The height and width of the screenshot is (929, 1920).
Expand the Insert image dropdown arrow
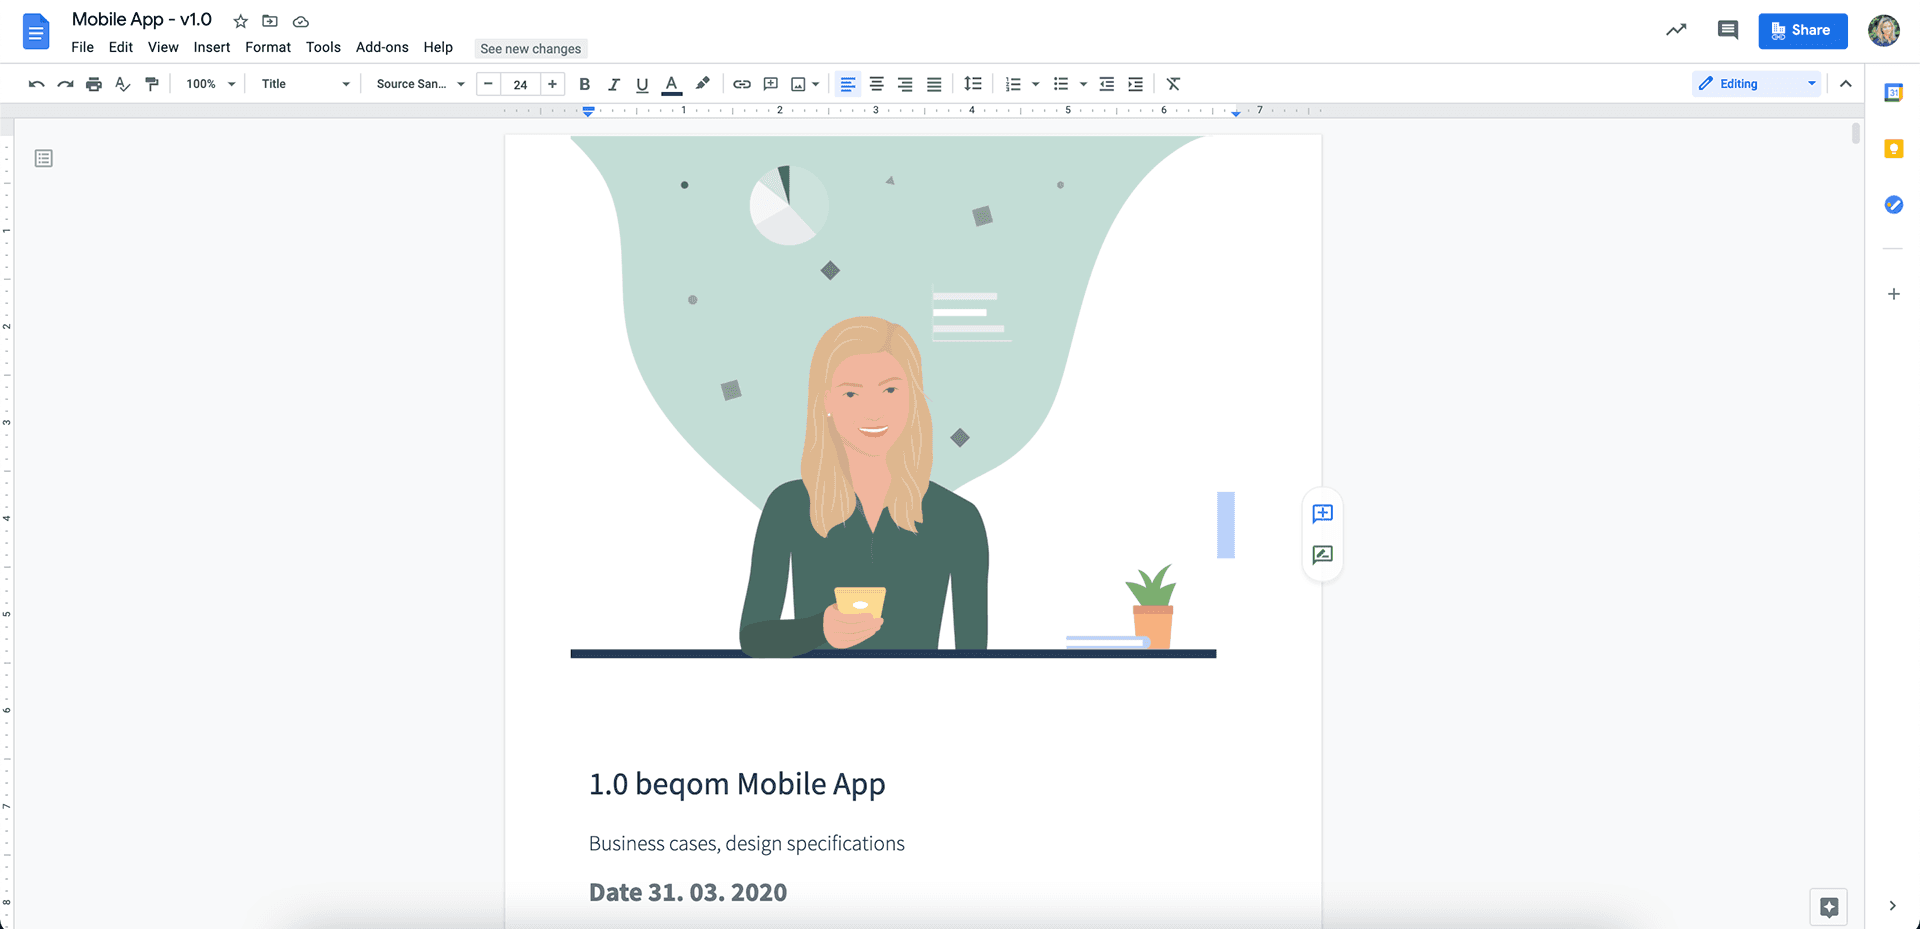pos(816,84)
